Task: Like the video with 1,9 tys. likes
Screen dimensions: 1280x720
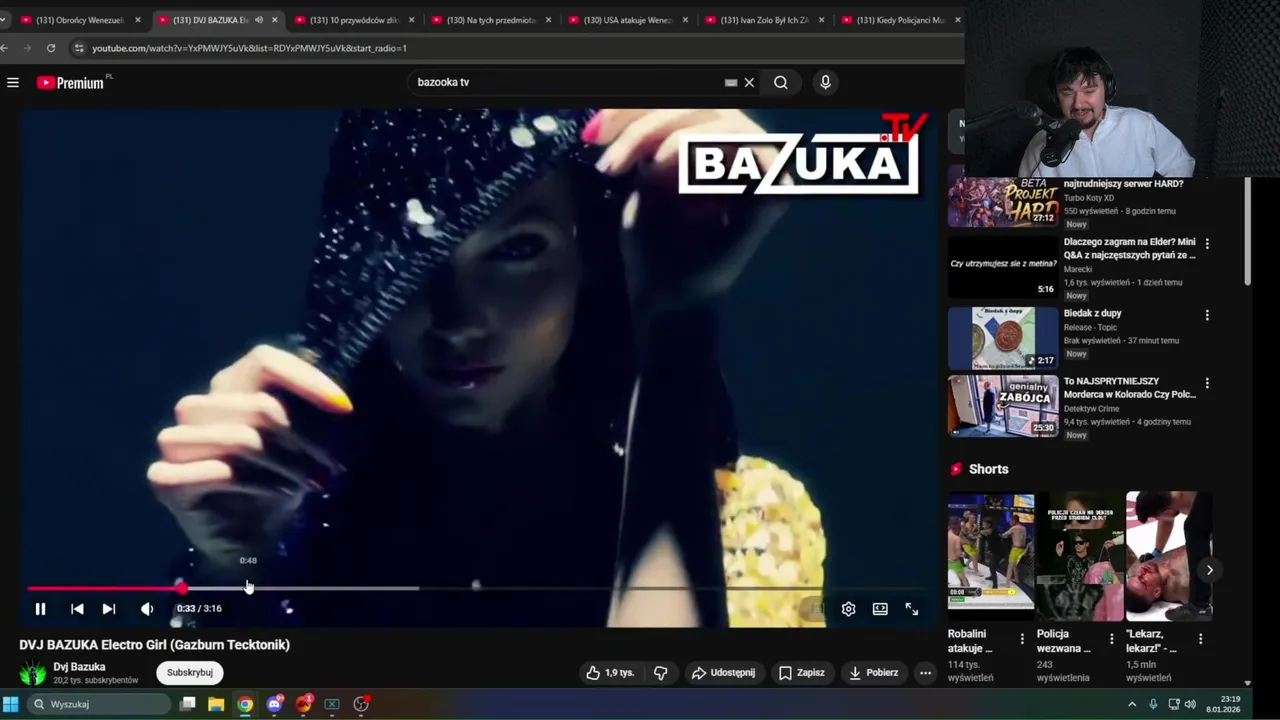Action: click(610, 673)
